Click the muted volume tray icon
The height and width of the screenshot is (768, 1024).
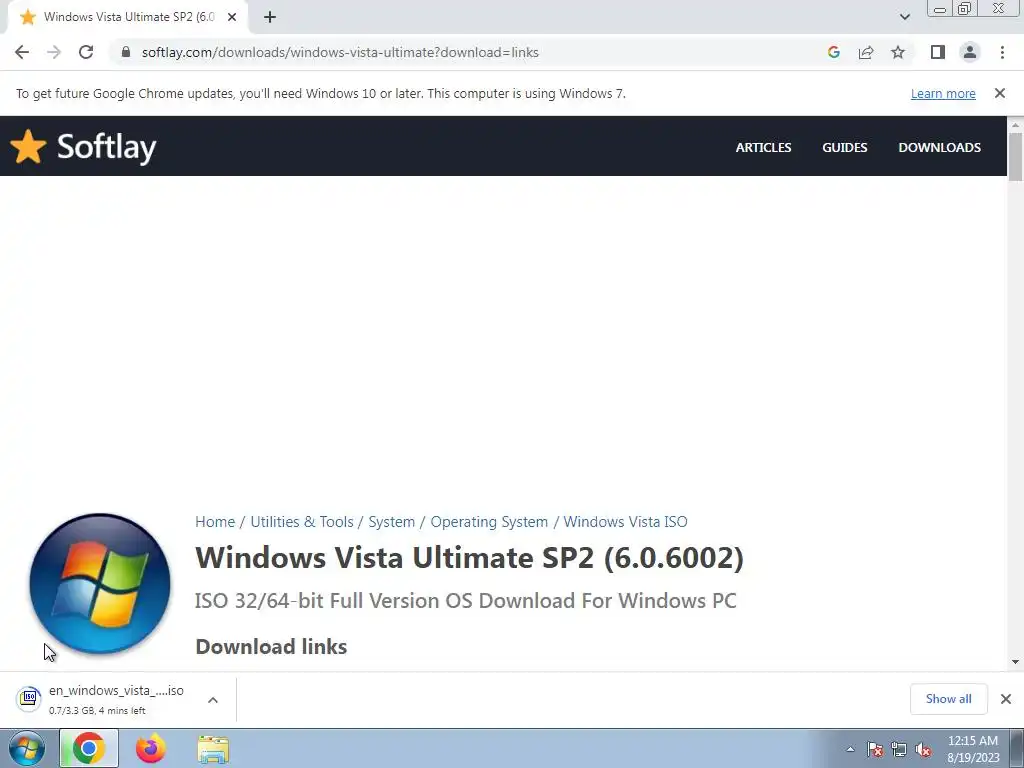click(923, 750)
